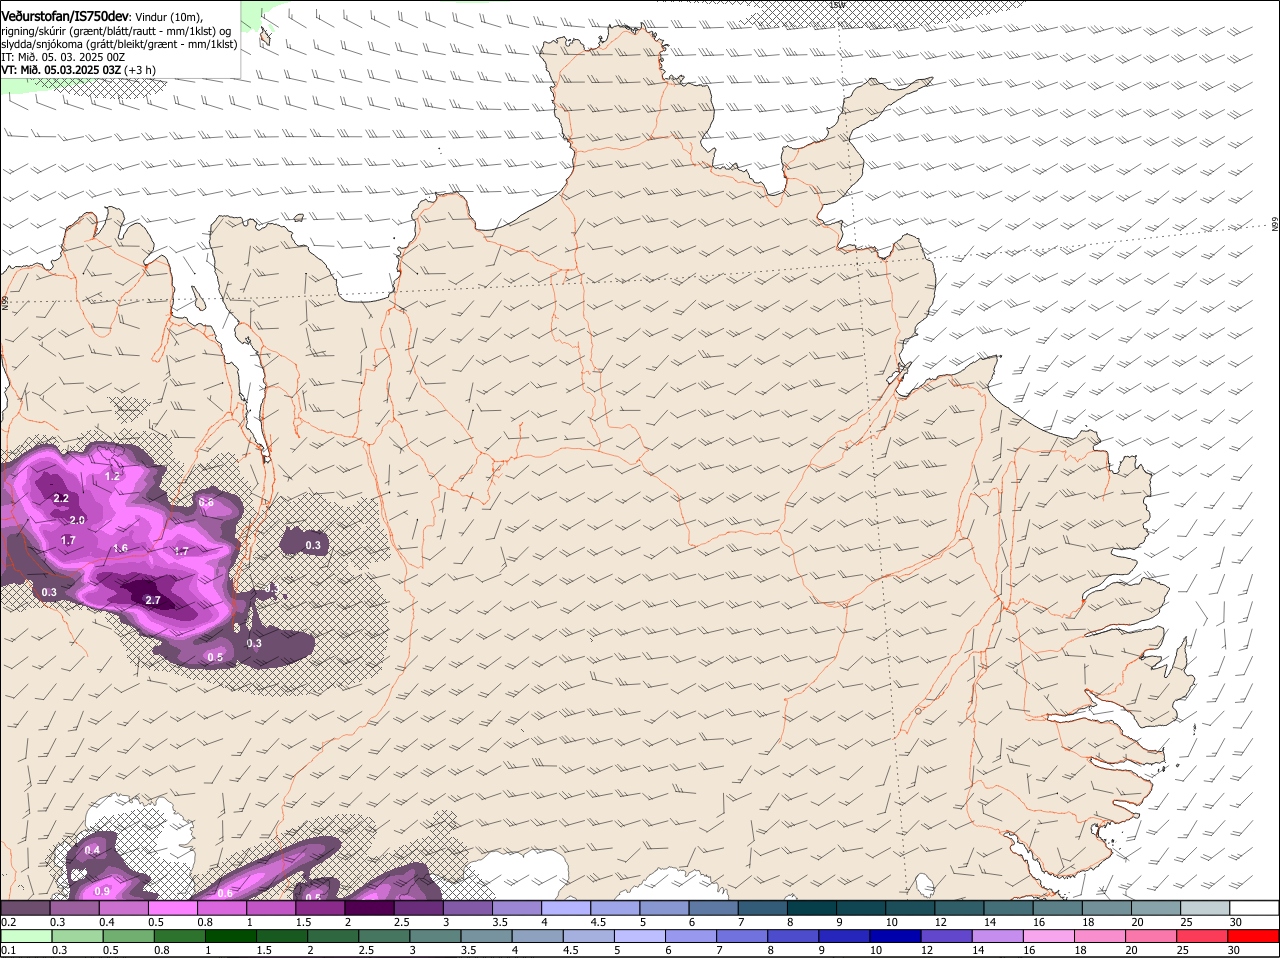The height and width of the screenshot is (958, 1280).
Task: Click the 'slydda/snjókoma' legend description line
Action: tap(118, 44)
